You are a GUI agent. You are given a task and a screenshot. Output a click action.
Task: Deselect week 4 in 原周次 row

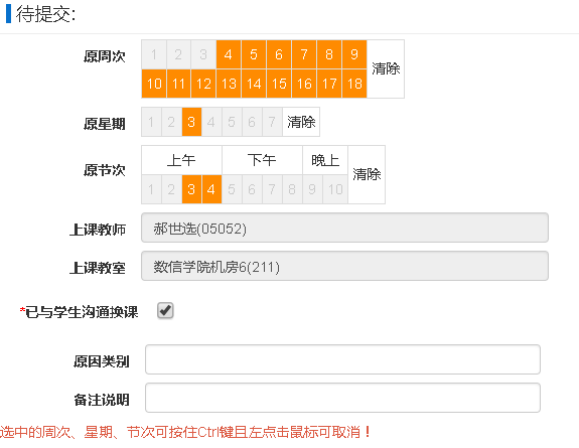[229, 54]
